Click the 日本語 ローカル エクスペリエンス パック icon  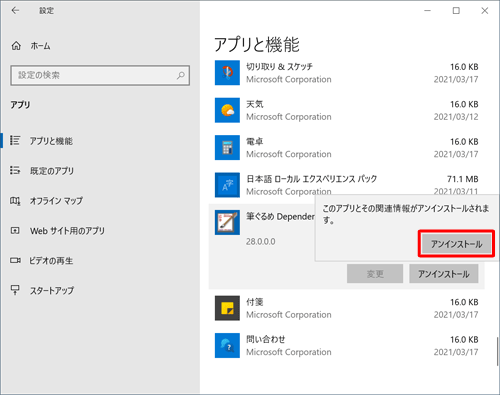click(227, 185)
